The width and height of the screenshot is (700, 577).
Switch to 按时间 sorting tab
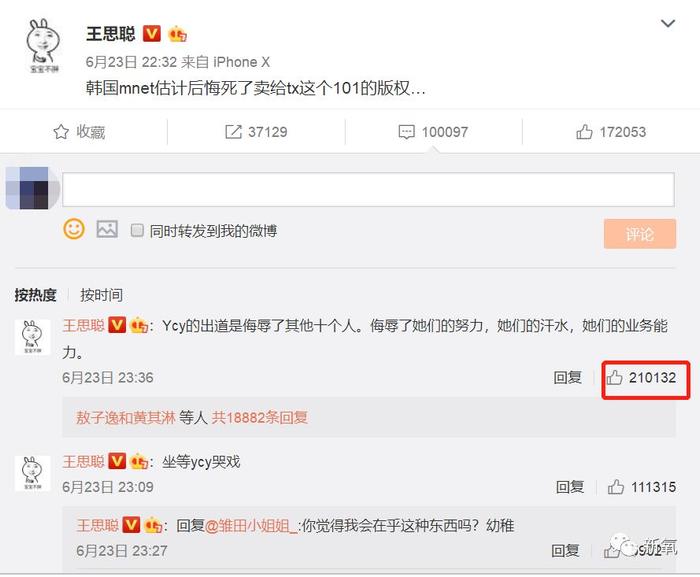pos(101,295)
